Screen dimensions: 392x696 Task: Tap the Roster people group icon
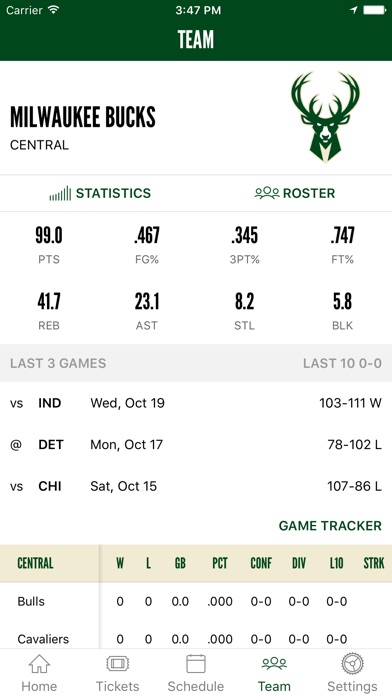coord(267,193)
